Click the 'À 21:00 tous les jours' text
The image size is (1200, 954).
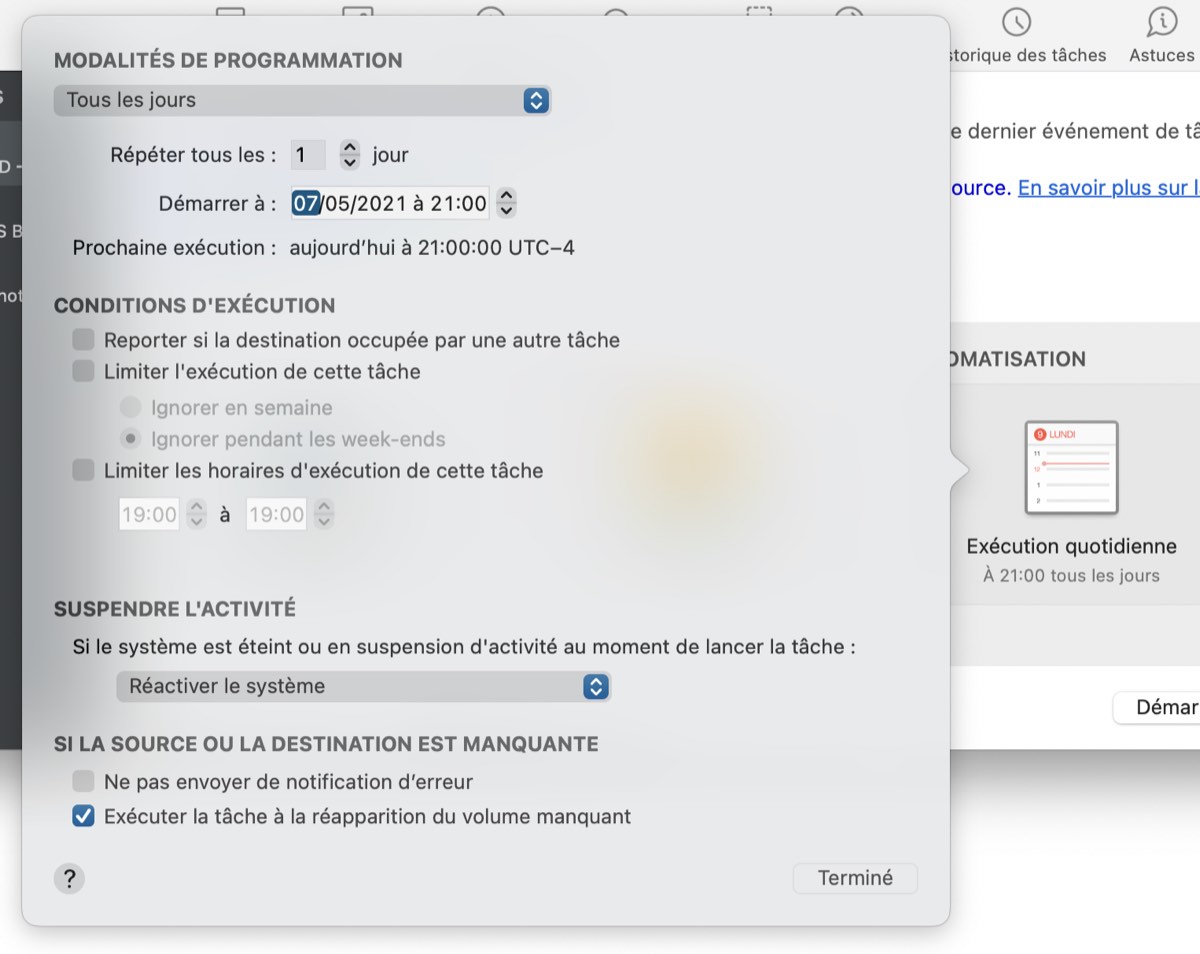1071,576
